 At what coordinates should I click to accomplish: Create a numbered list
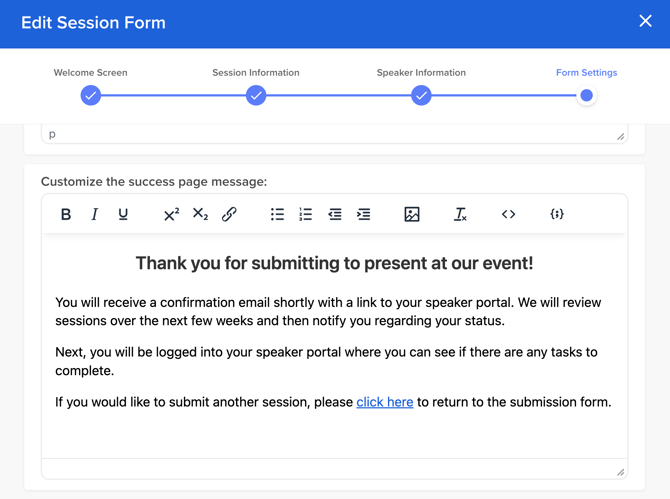[x=306, y=214]
